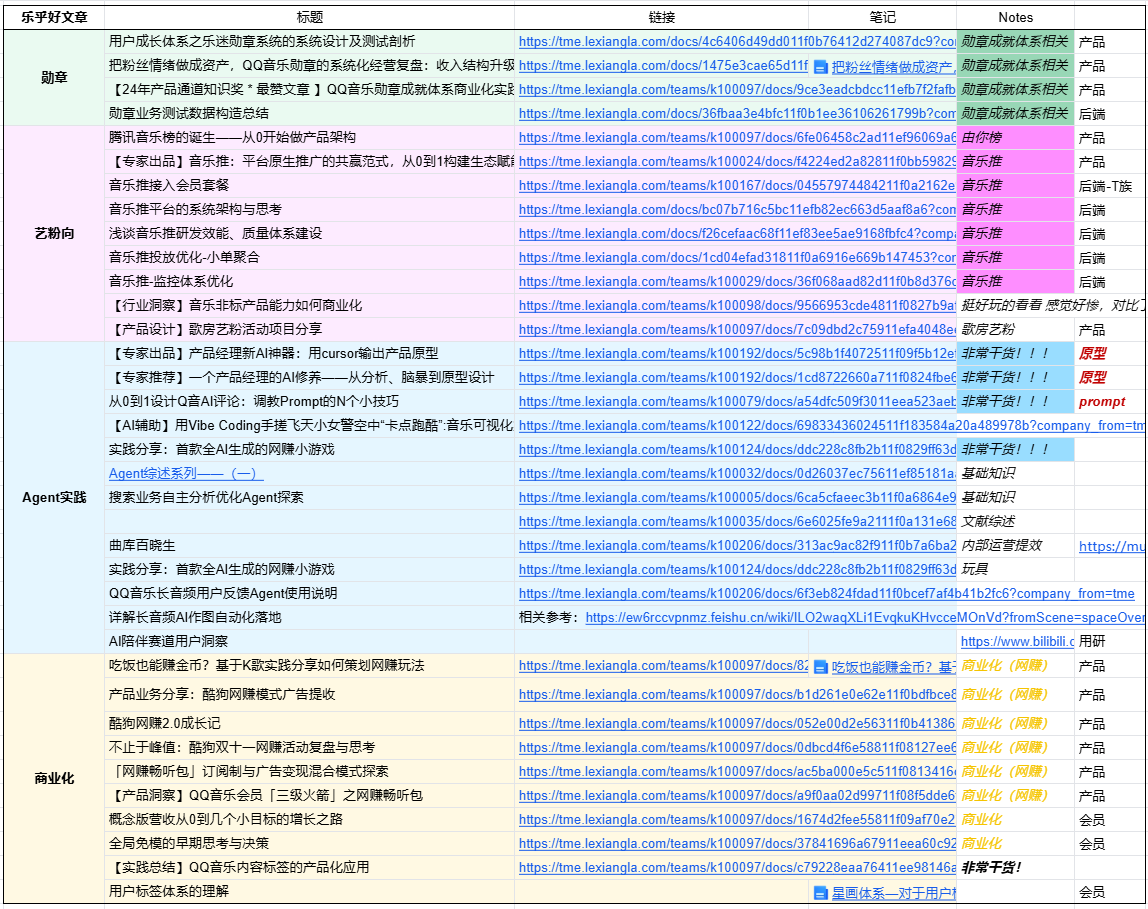Click the document icon beside 星画体系 chip
The image size is (1148, 909).
point(821,893)
